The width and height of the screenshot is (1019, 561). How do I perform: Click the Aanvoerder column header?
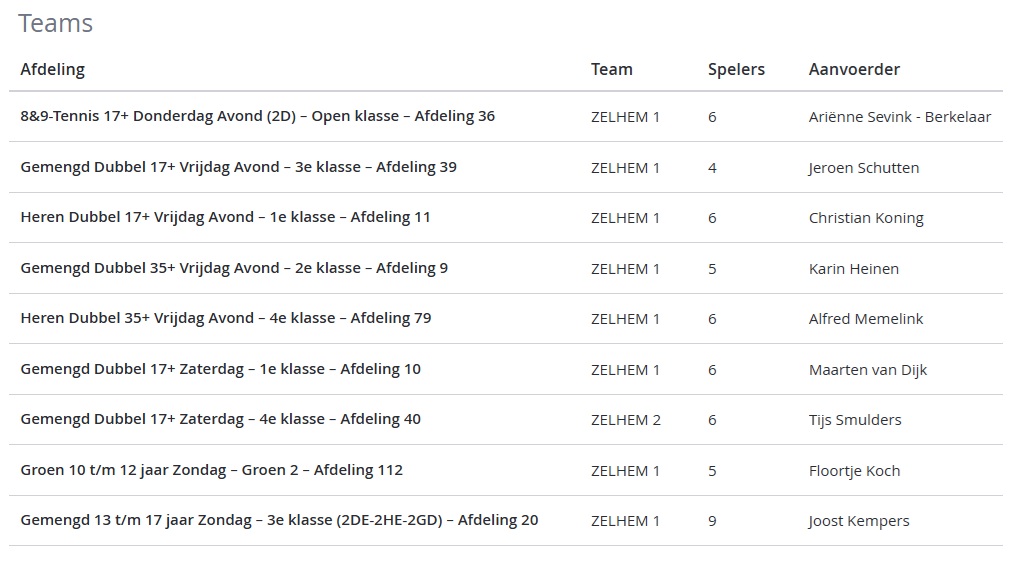pyautogui.click(x=854, y=70)
